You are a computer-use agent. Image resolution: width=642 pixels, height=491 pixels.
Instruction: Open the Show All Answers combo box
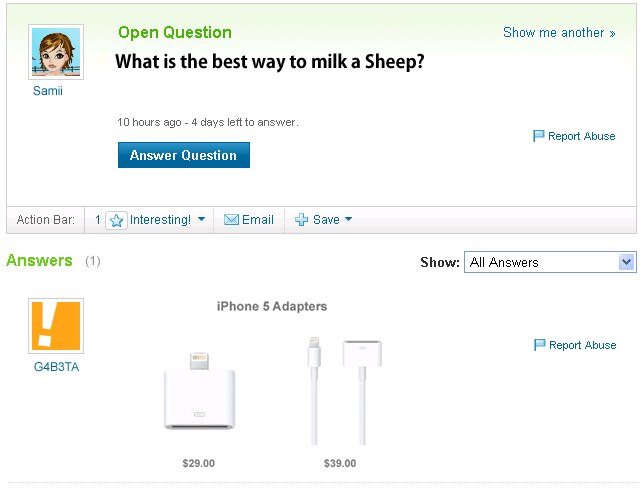[x=549, y=262]
